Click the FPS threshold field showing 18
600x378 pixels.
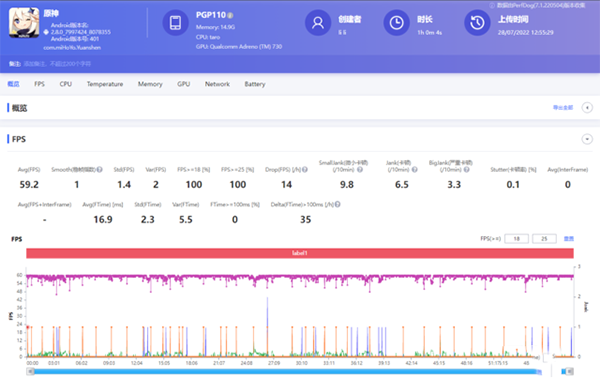pos(517,239)
